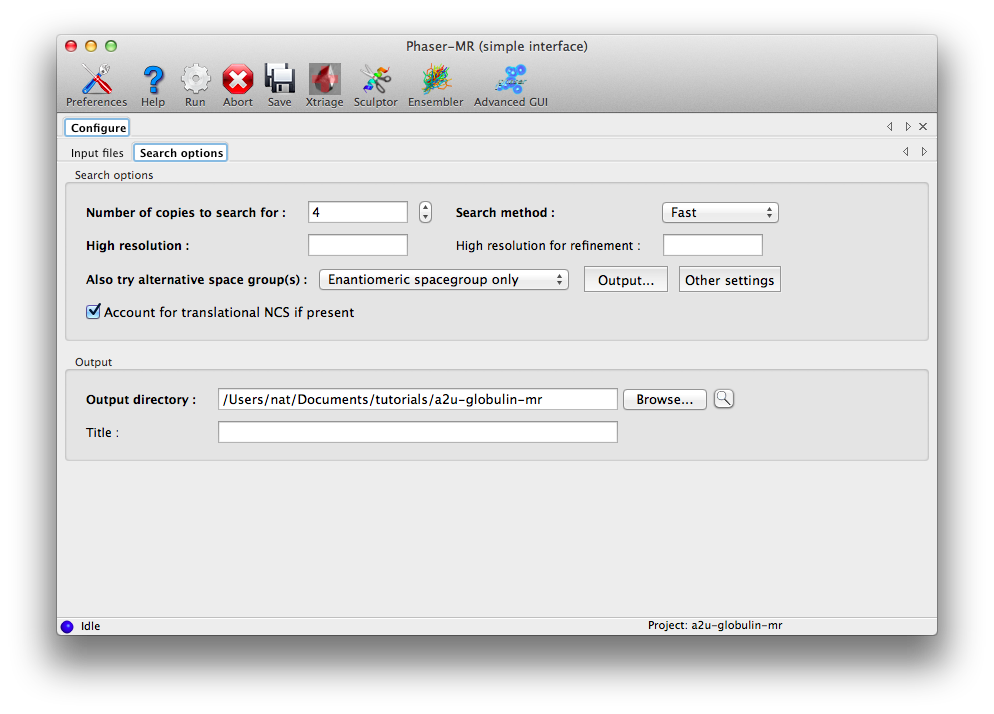
Task: Switch to the Input files tab
Action: tap(97, 153)
